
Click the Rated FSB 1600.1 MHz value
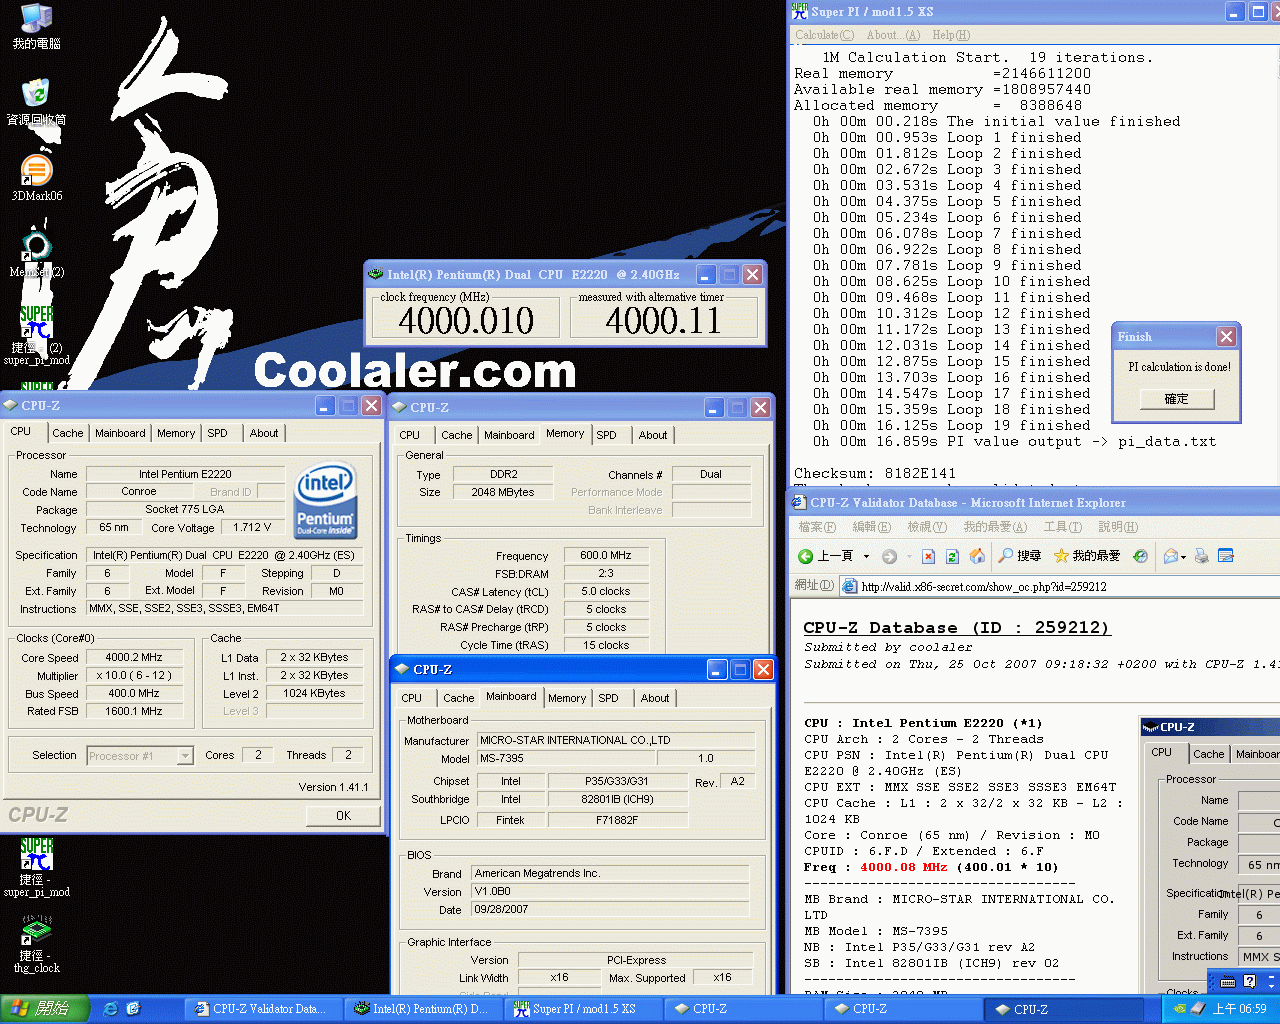pyautogui.click(x=134, y=711)
